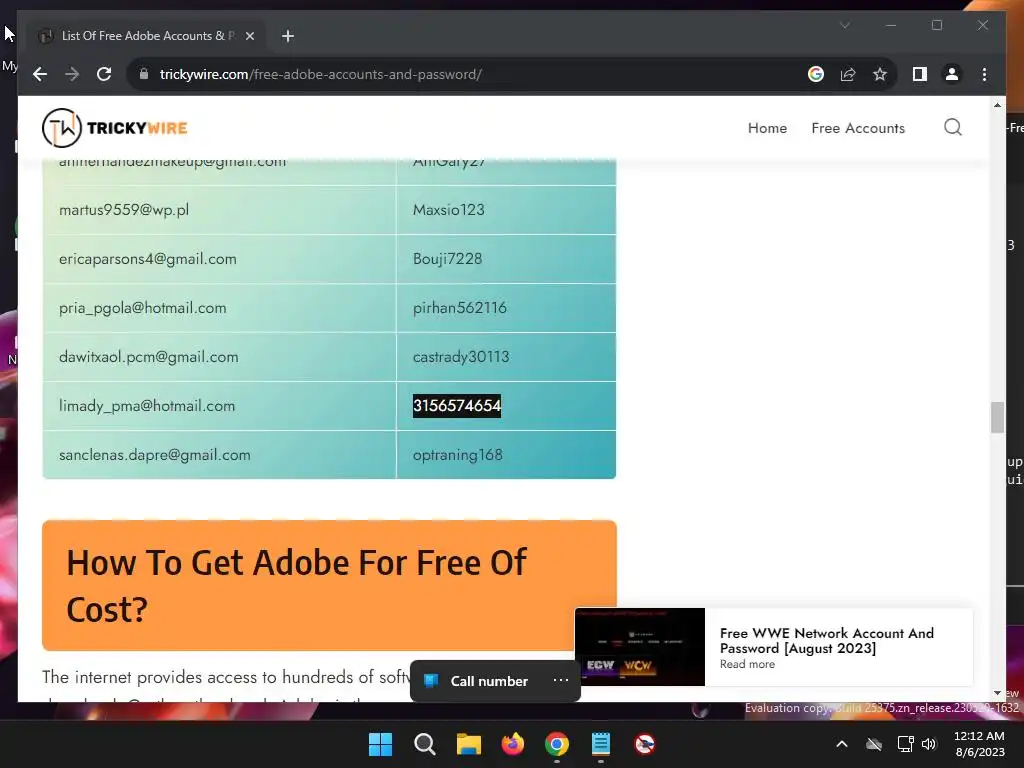Screen dimensions: 1024x768
Task: Open Google icon in address bar
Action: pos(816,74)
